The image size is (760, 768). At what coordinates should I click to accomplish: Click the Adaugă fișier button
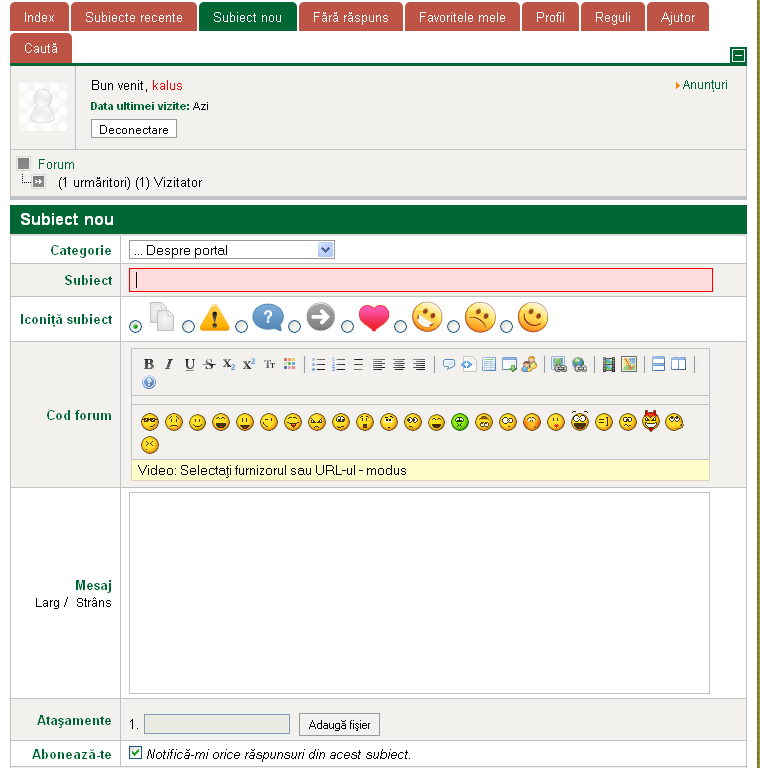[x=339, y=725]
